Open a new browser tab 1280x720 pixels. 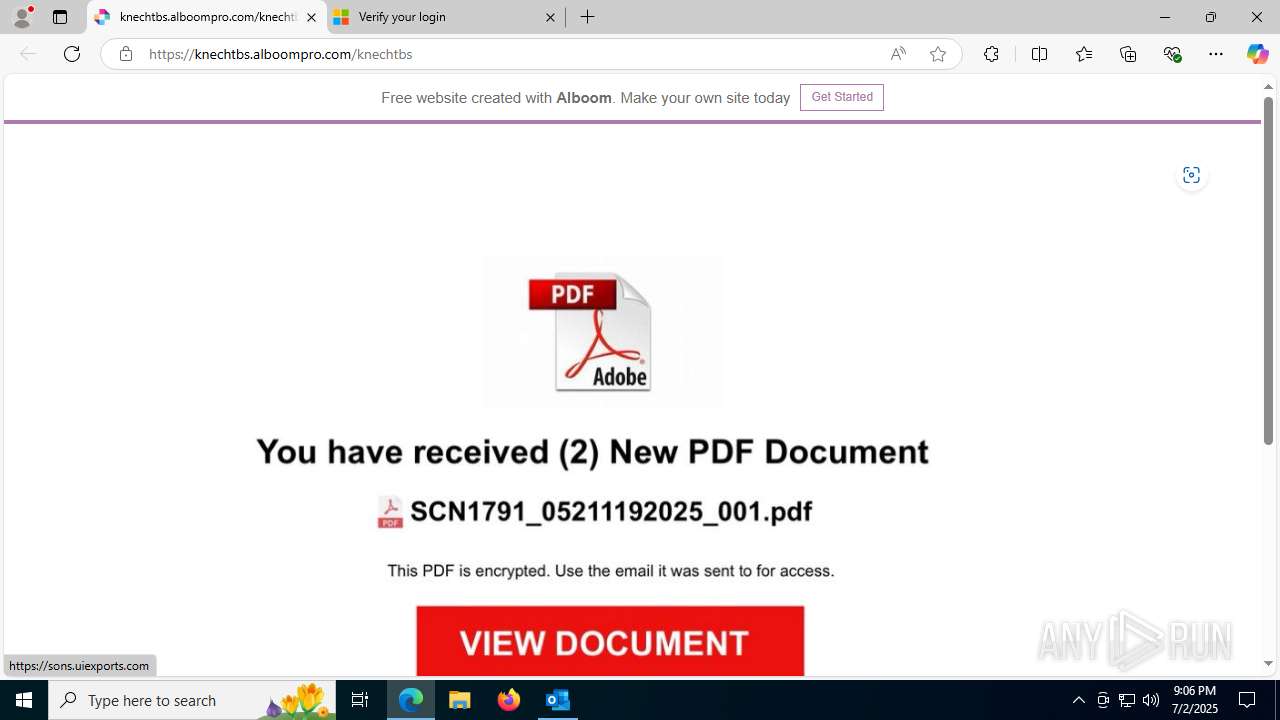588,17
